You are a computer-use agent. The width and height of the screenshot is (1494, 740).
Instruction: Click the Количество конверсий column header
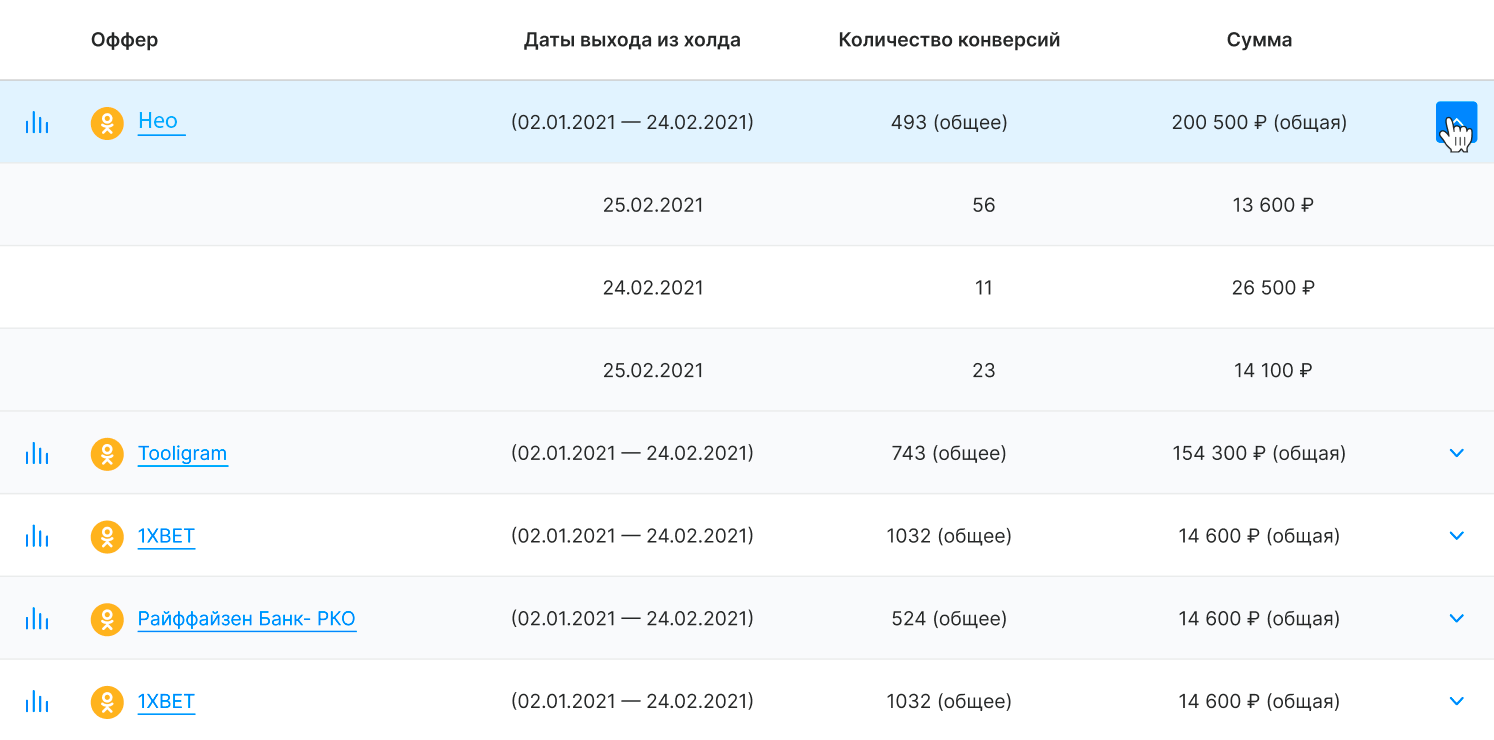[949, 40]
